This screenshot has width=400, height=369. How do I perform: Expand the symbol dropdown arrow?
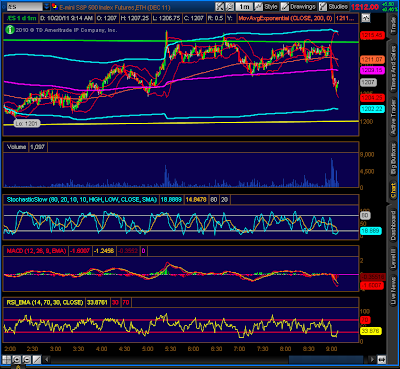pos(47,6)
